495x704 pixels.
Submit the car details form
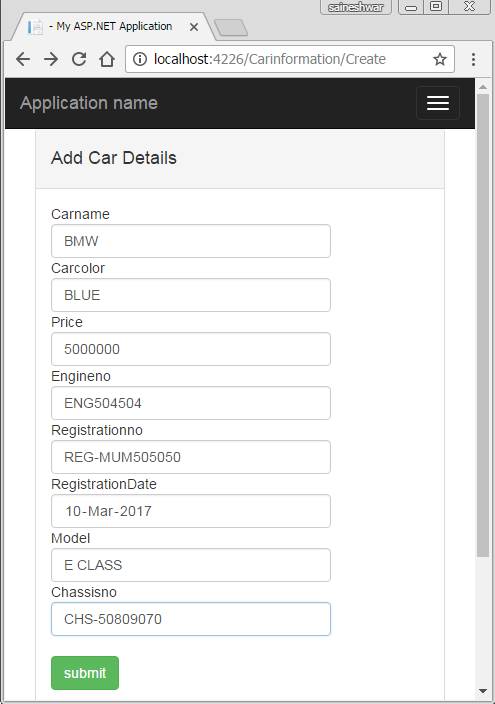pyautogui.click(x=85, y=673)
